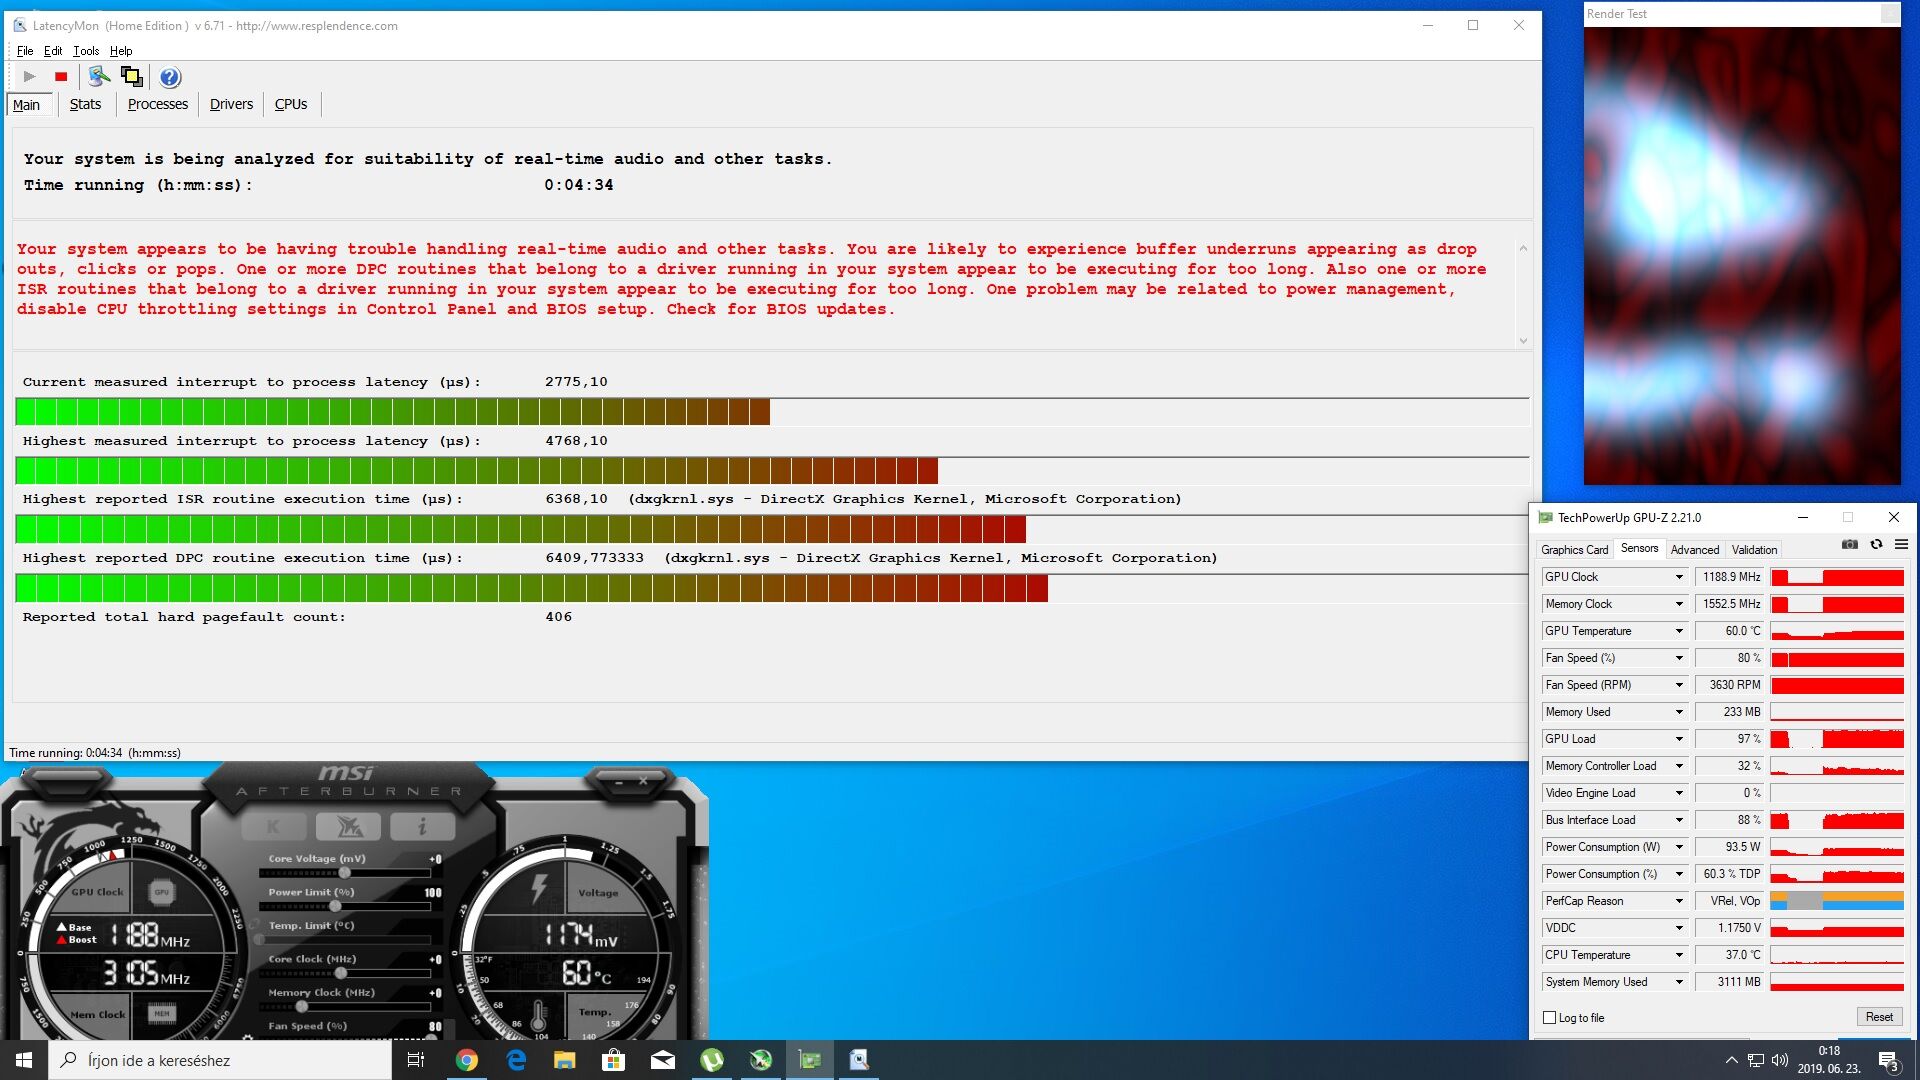The height and width of the screenshot is (1080, 1920).
Task: Click the Core Voltage slider in Afterburner
Action: click(x=344, y=873)
